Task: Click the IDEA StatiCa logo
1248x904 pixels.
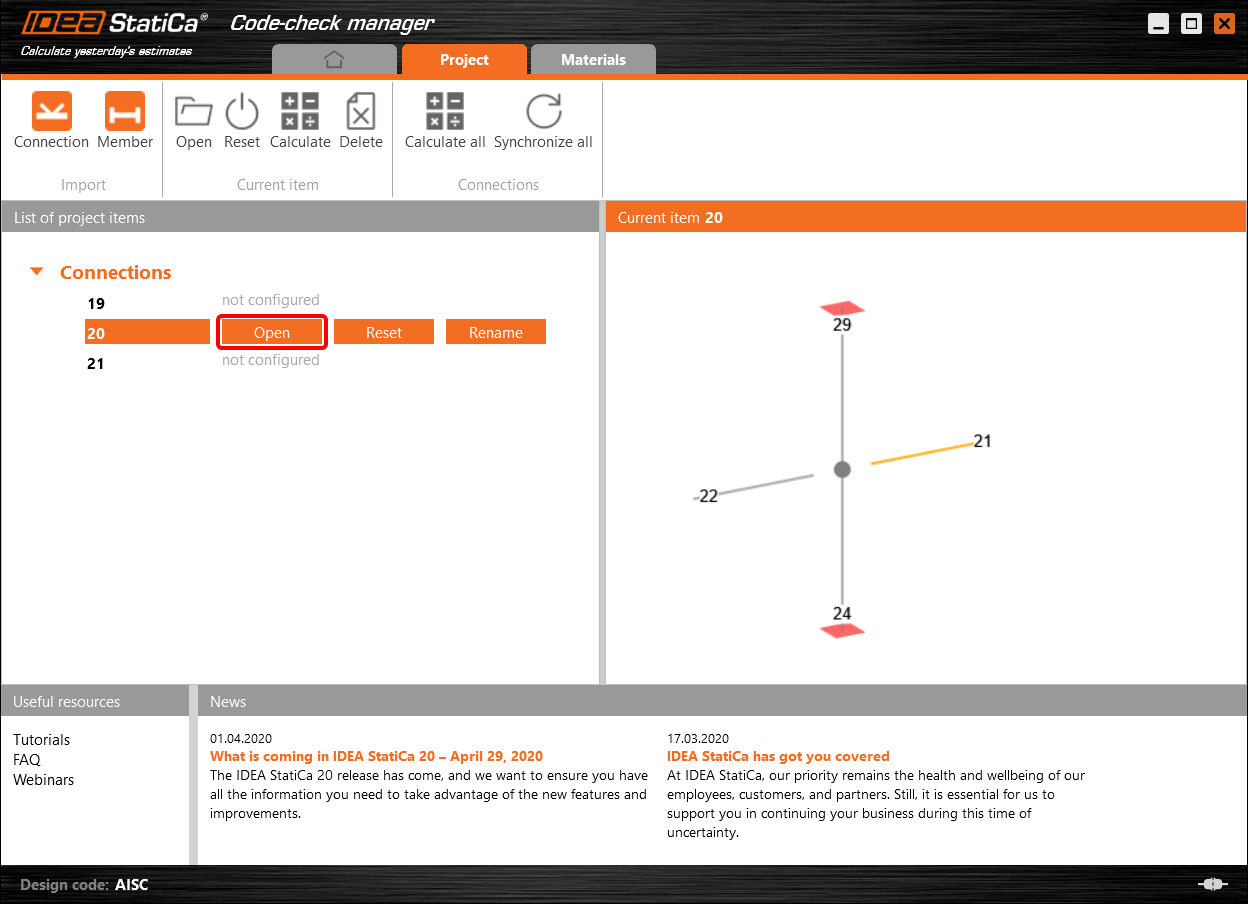Action: tap(115, 21)
